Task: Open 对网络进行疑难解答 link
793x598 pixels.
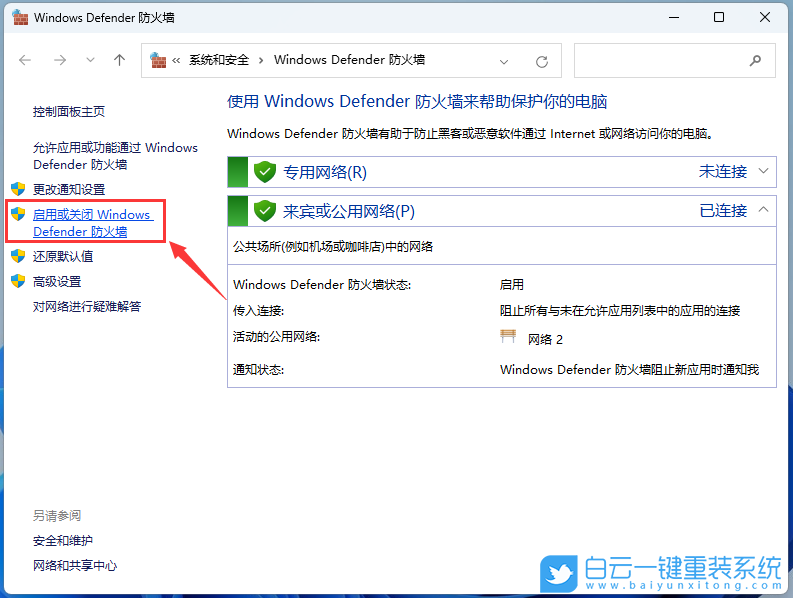Action: pyautogui.click(x=87, y=306)
